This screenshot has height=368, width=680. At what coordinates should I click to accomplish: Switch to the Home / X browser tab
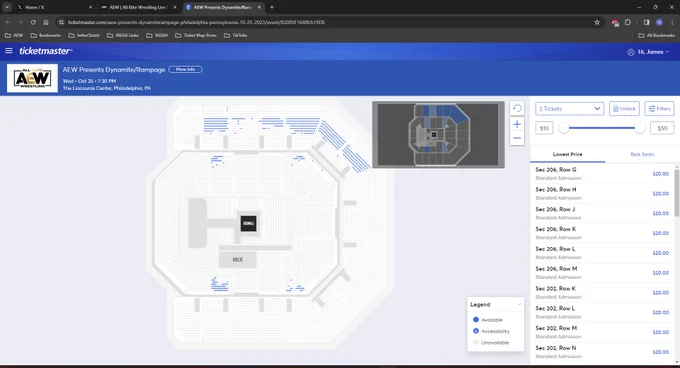[x=54, y=7]
